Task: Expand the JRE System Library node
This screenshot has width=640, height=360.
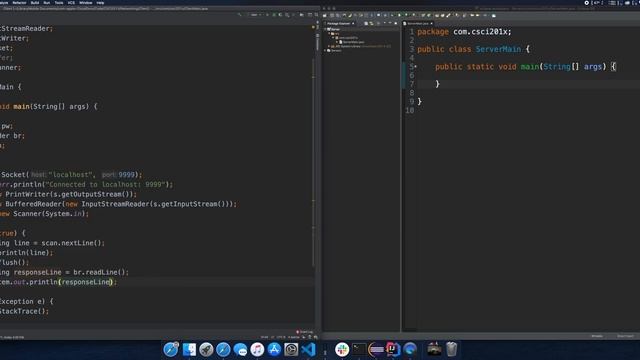Action: click(329, 46)
